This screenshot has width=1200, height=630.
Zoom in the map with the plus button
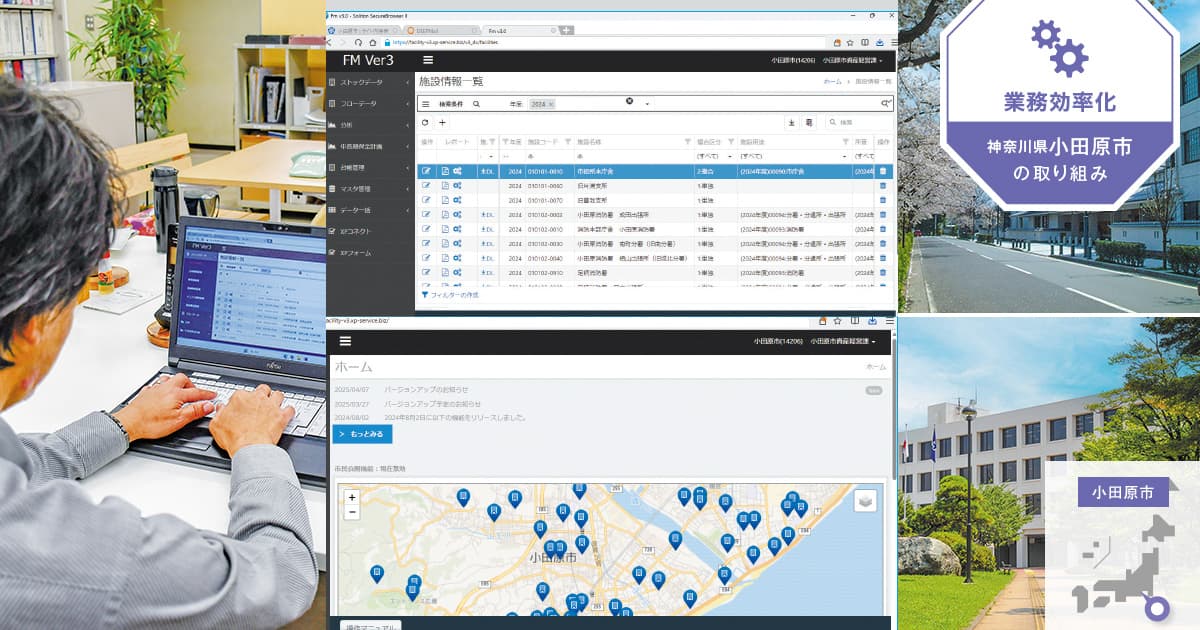(352, 496)
